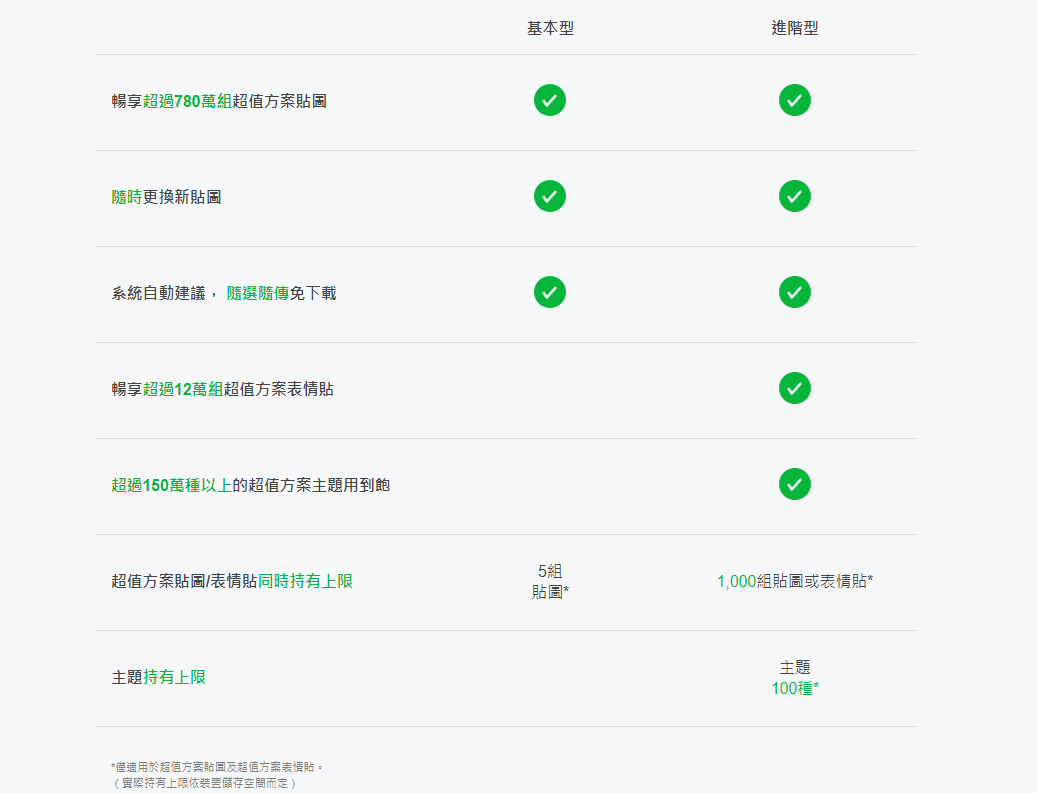Click the 1,000組貼圖或表情貼* limit text
Image resolution: width=1037 pixels, height=793 pixels.
coord(795,581)
